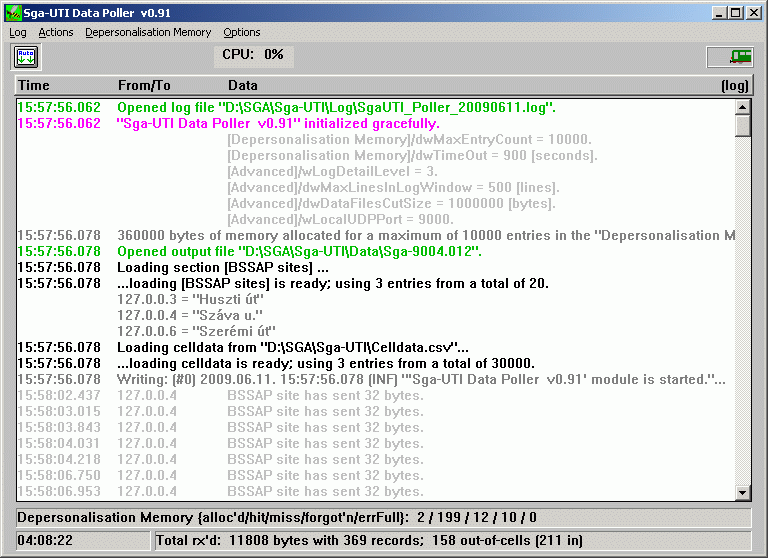Click the green network status icon

click(x=730, y=57)
